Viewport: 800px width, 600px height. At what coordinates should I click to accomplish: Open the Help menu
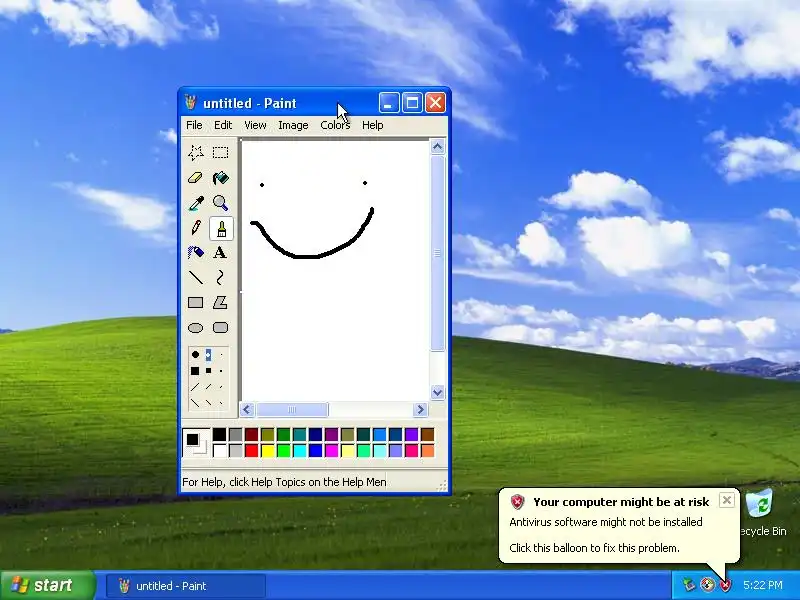coord(372,125)
